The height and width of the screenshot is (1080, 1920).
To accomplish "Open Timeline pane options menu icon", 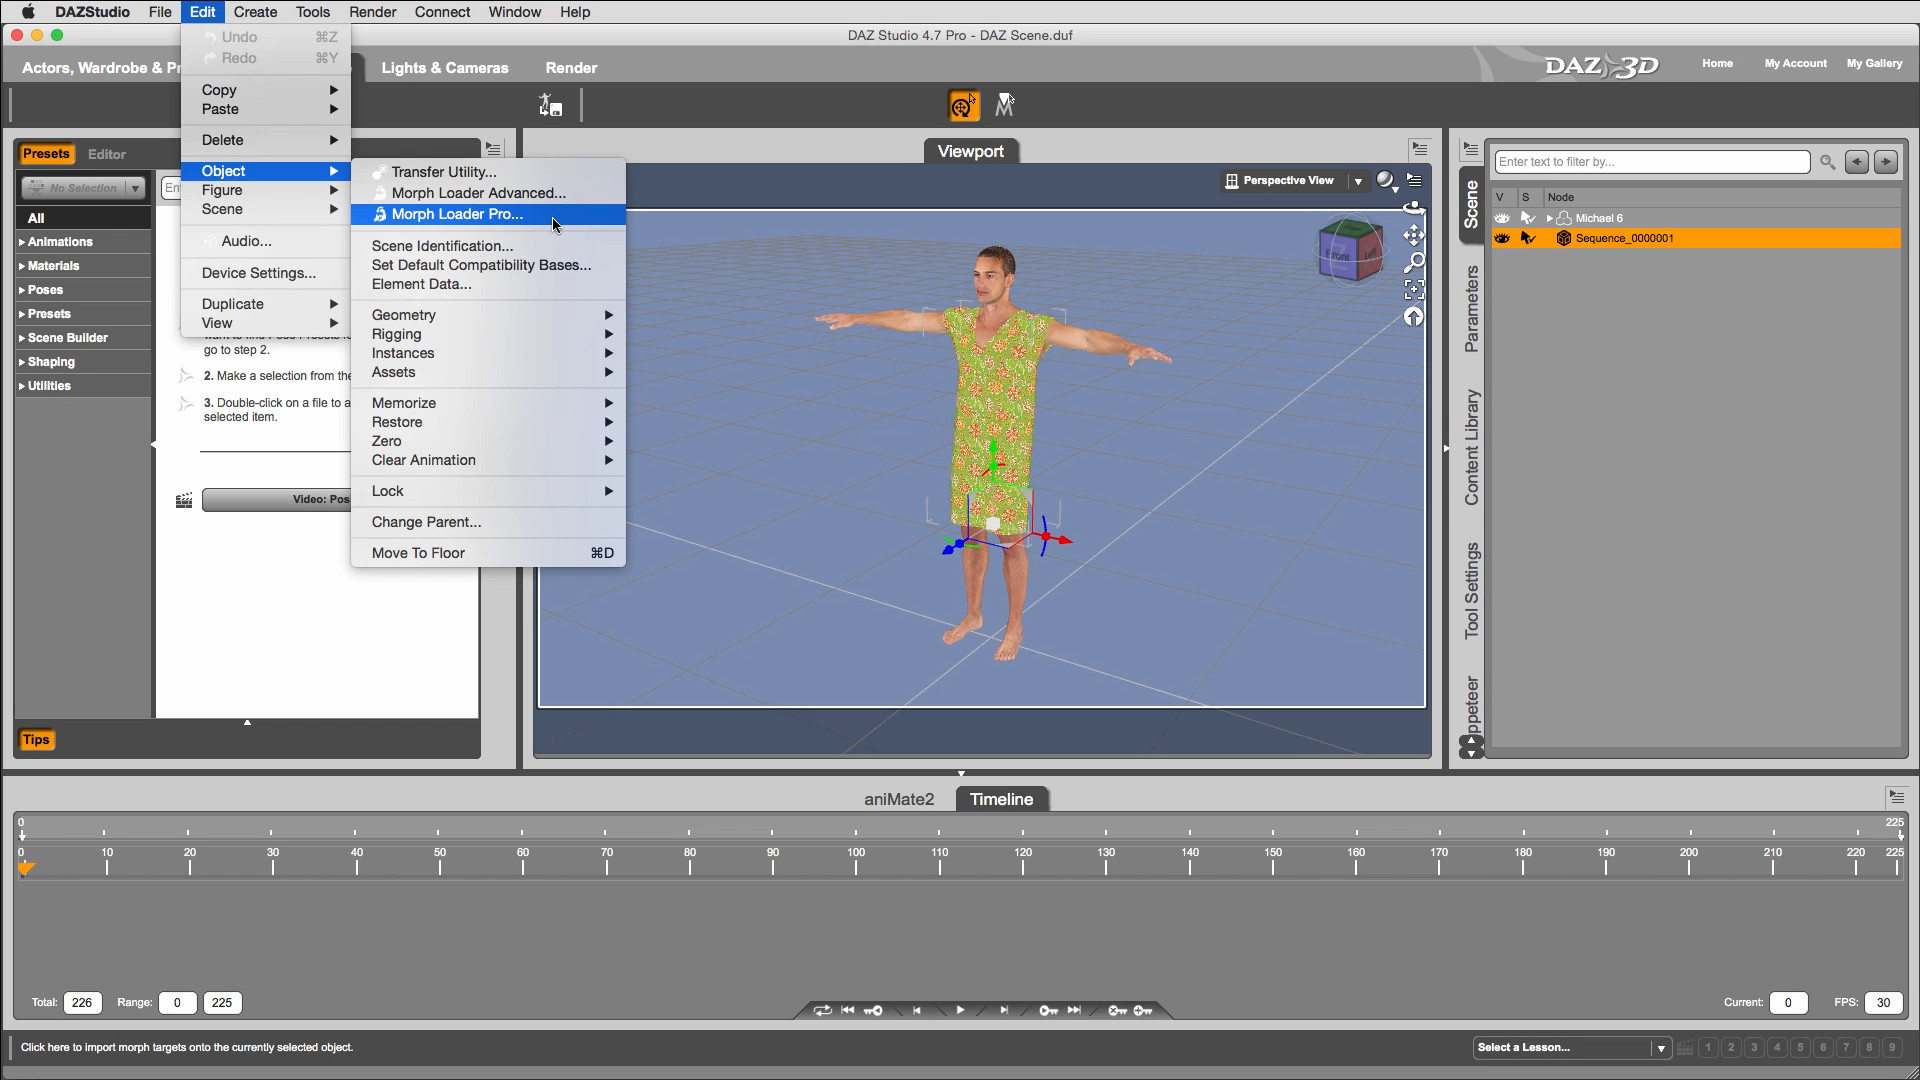I will coord(1897,797).
